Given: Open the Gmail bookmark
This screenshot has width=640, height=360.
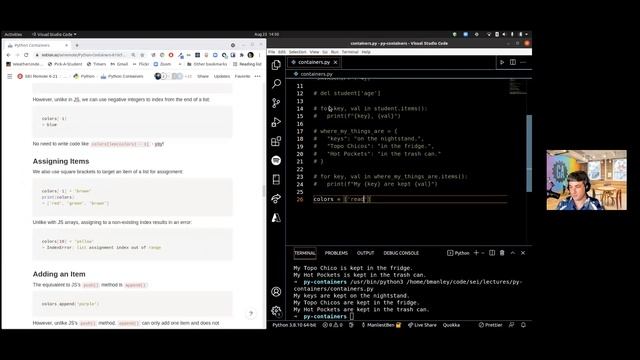Looking at the screenshot, I should coord(119,64).
